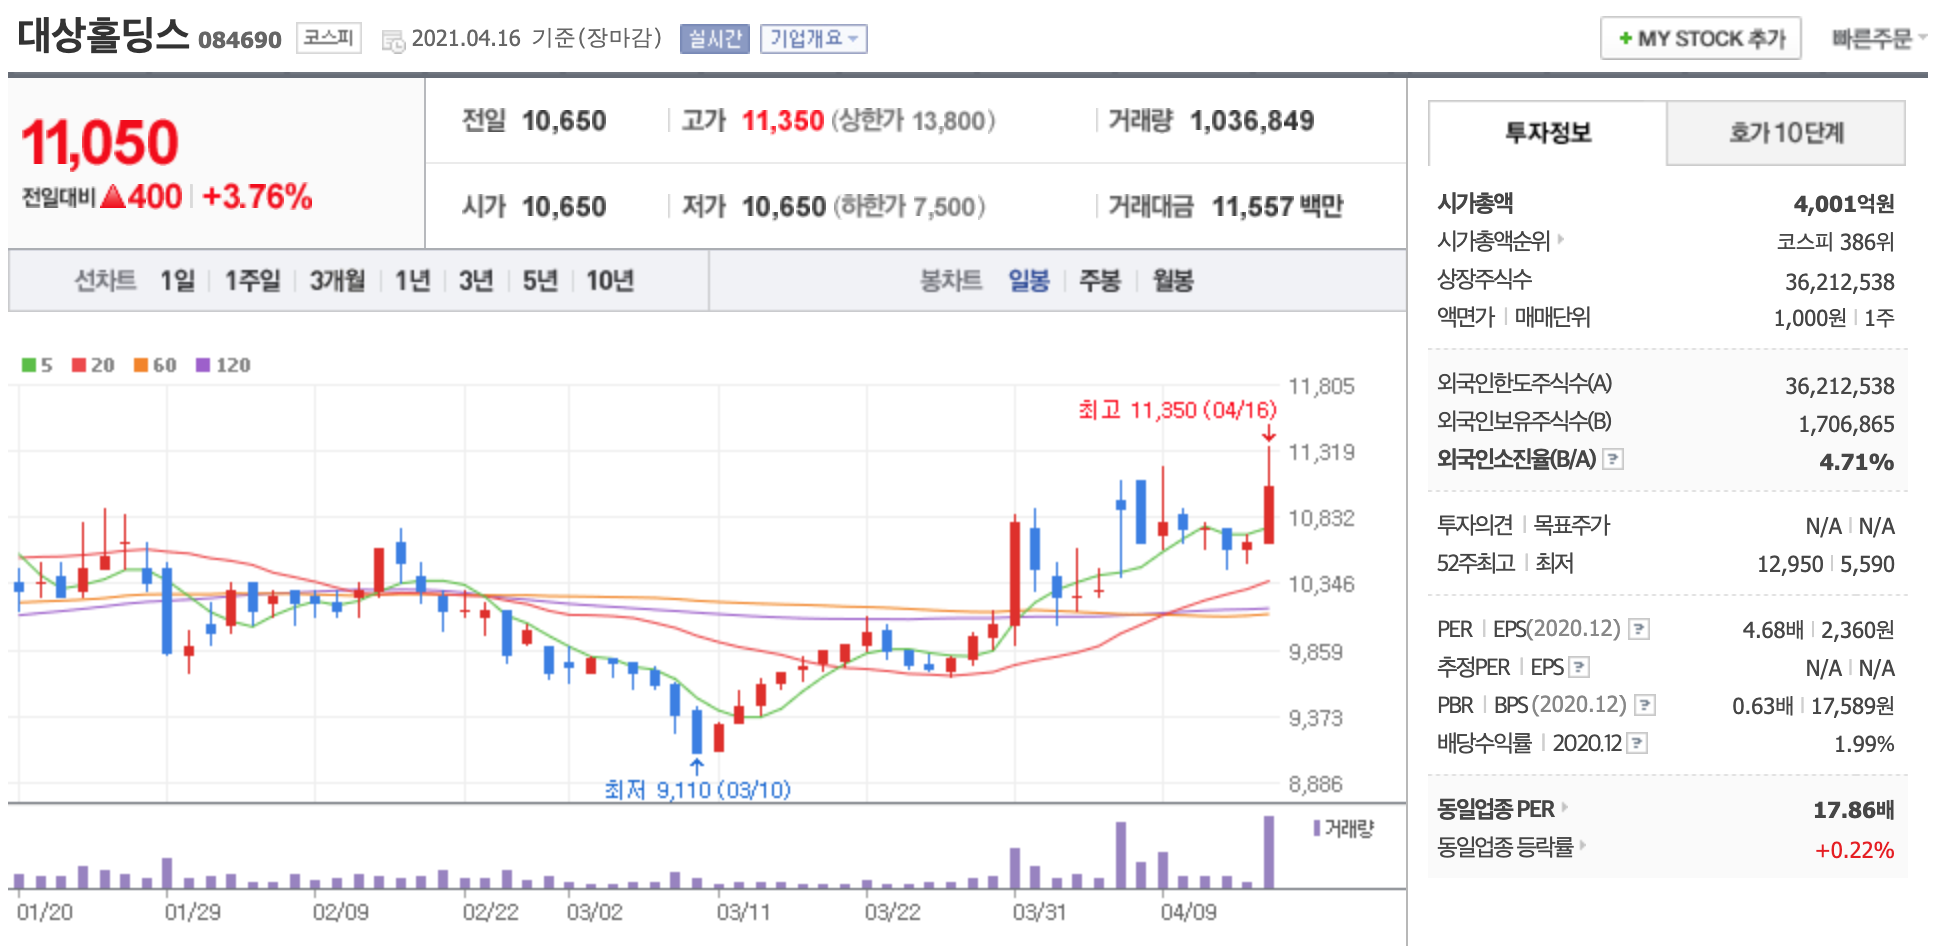Select the 1일 line chart period

pyautogui.click(x=178, y=280)
